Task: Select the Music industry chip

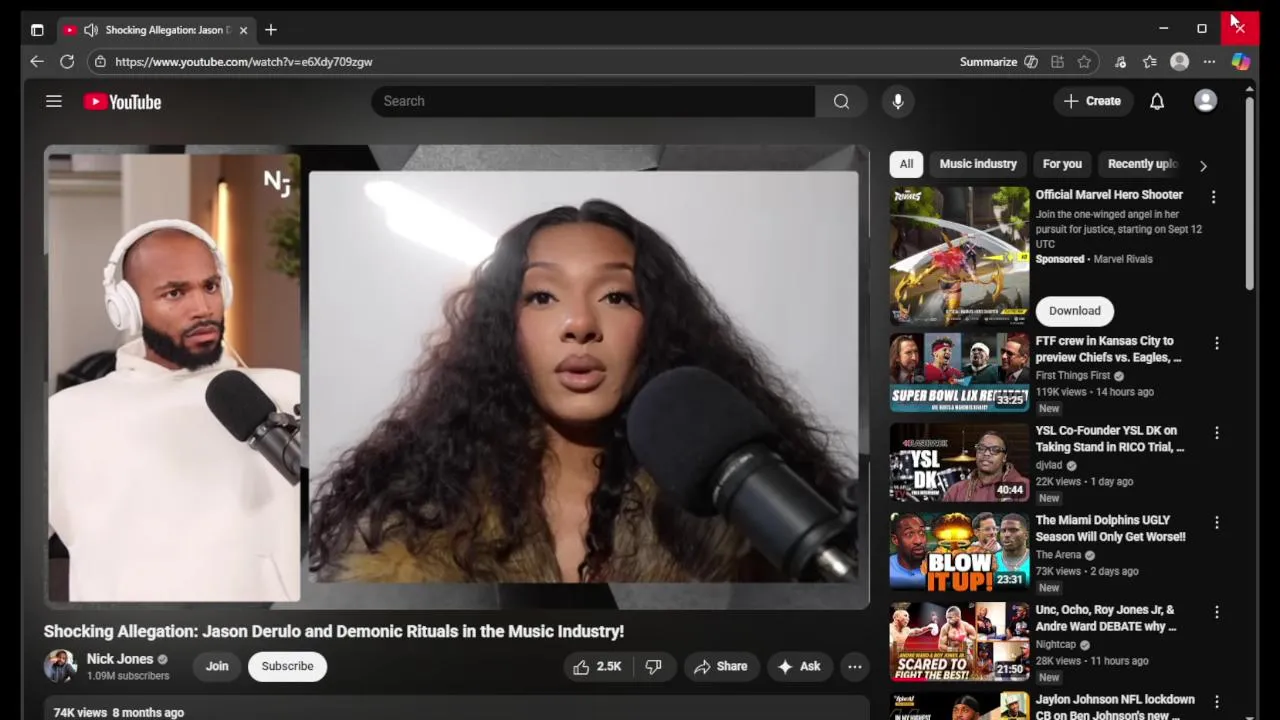Action: tap(978, 164)
